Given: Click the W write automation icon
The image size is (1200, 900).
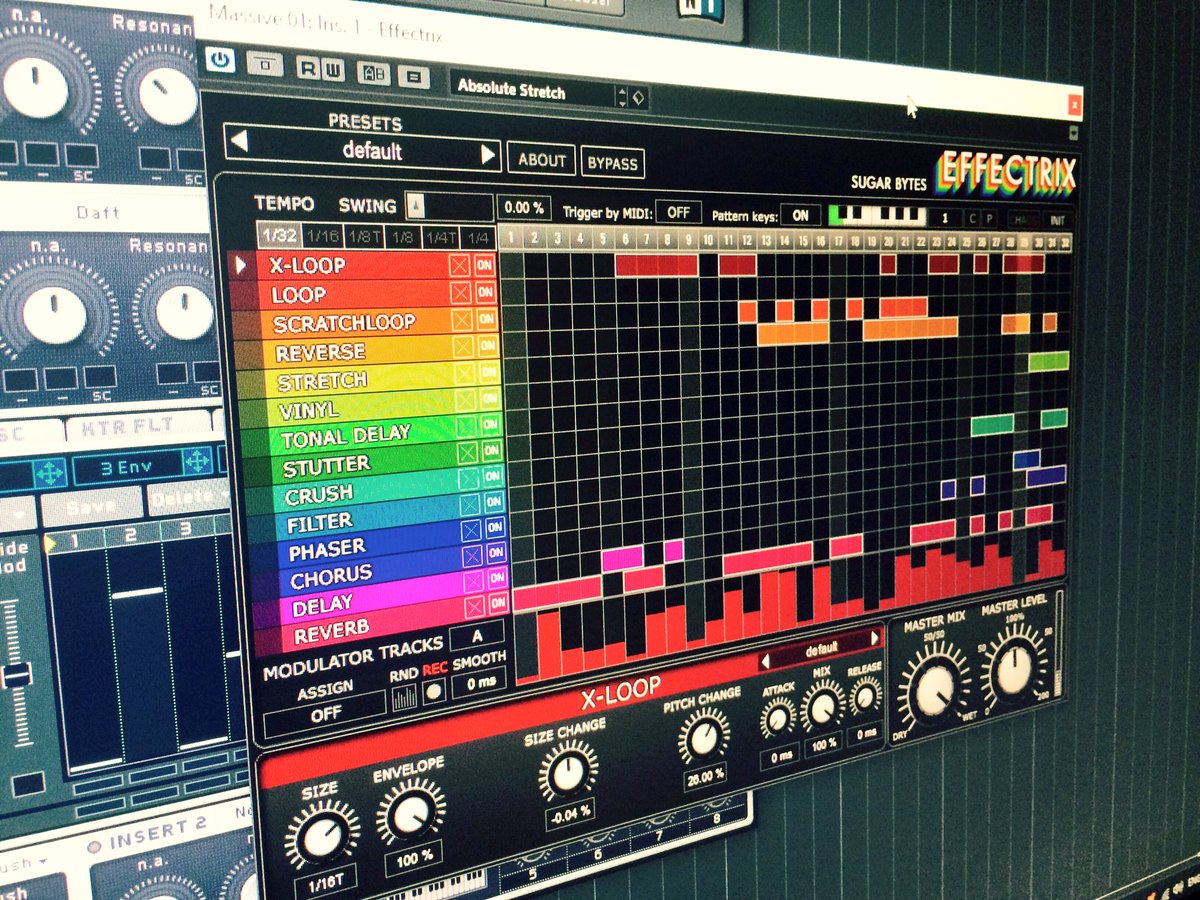Looking at the screenshot, I should coord(331,70).
